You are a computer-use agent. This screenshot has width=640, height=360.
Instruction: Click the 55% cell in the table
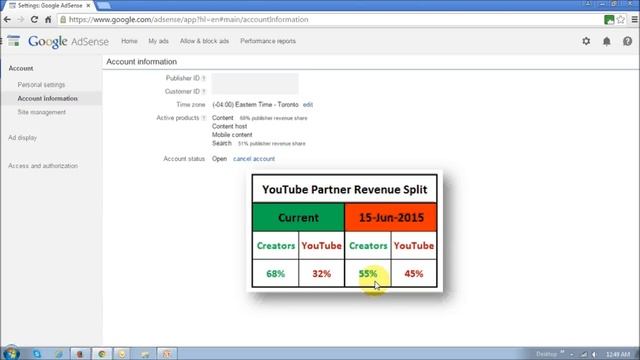(x=368, y=273)
